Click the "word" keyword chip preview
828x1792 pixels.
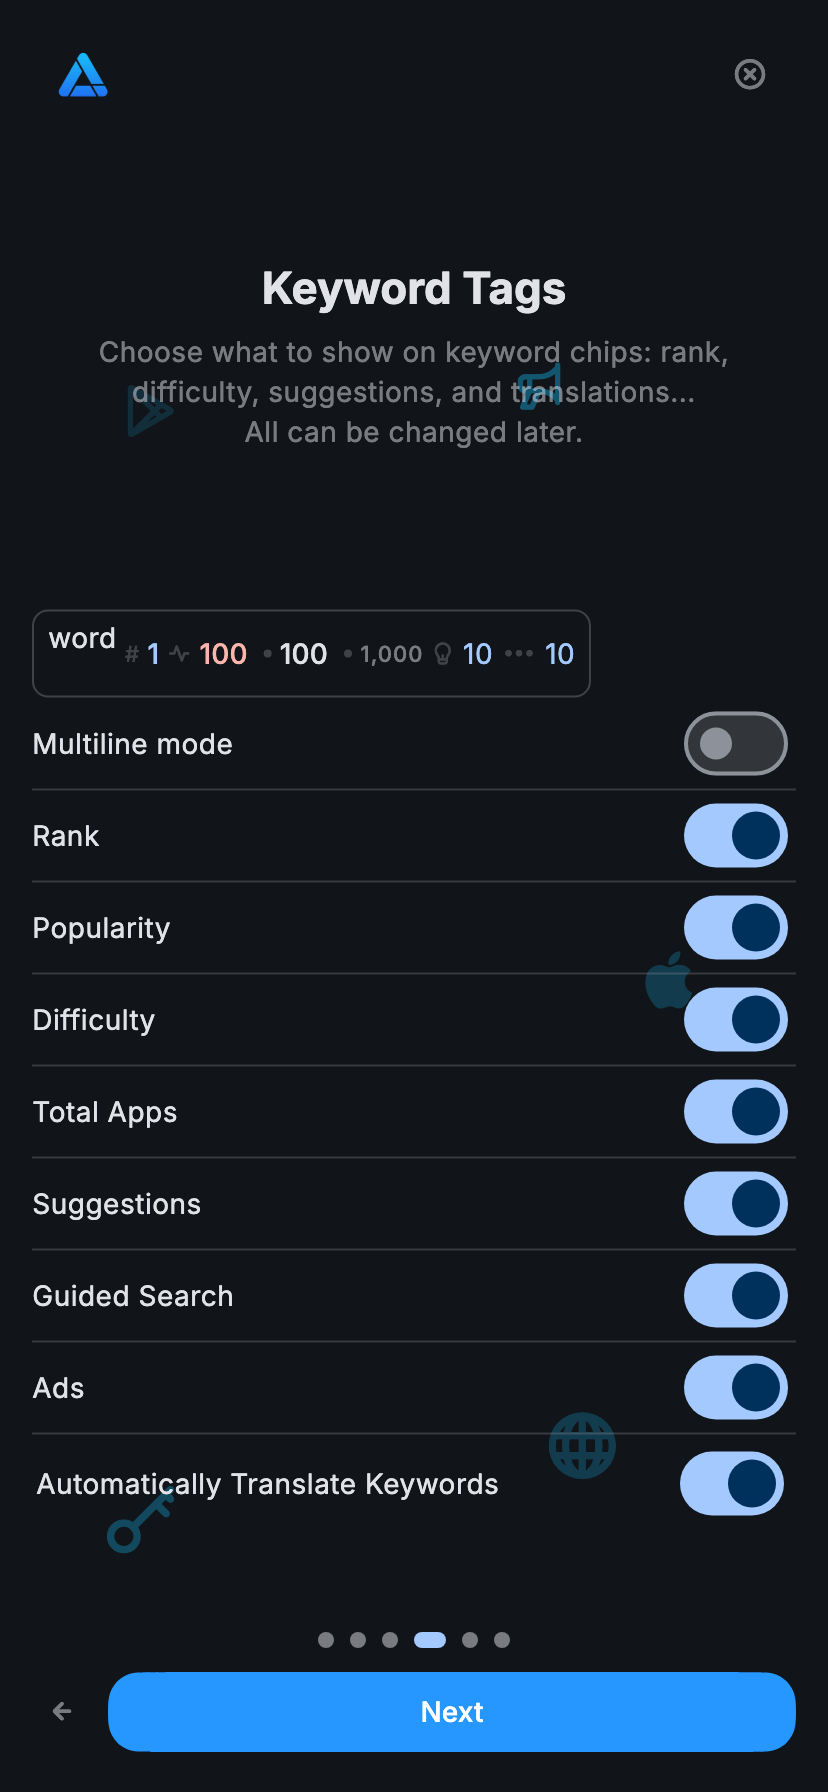coord(311,653)
